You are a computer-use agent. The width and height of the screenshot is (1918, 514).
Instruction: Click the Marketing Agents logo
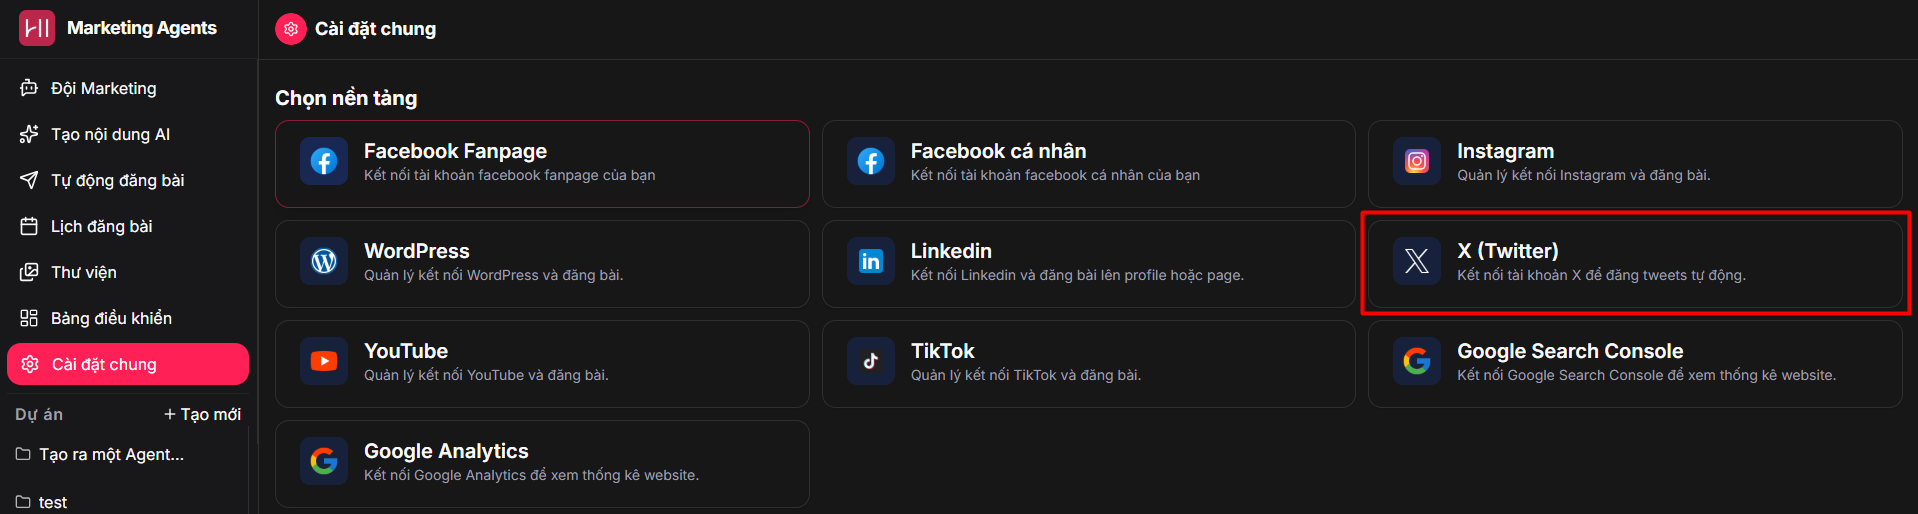[x=37, y=28]
